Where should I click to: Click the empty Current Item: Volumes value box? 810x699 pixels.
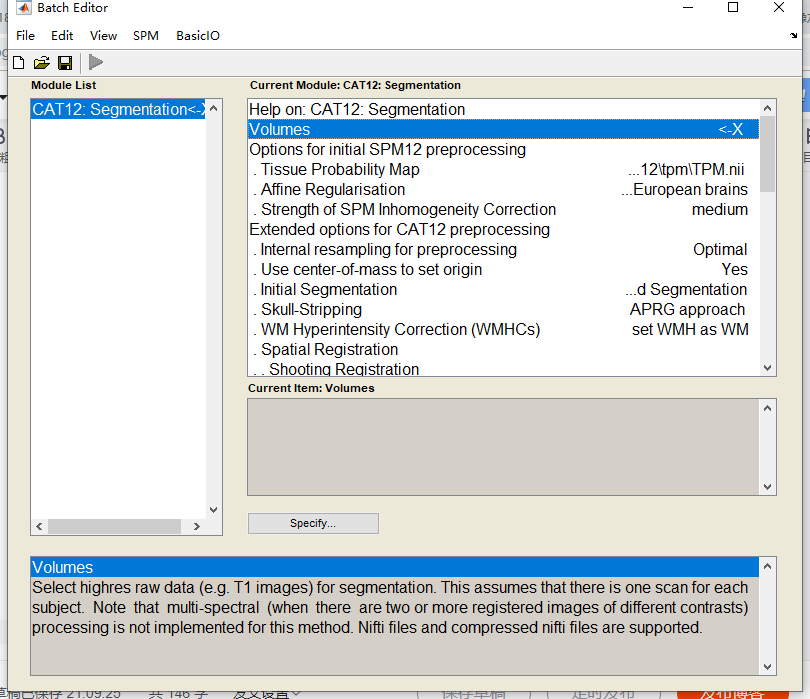point(504,447)
